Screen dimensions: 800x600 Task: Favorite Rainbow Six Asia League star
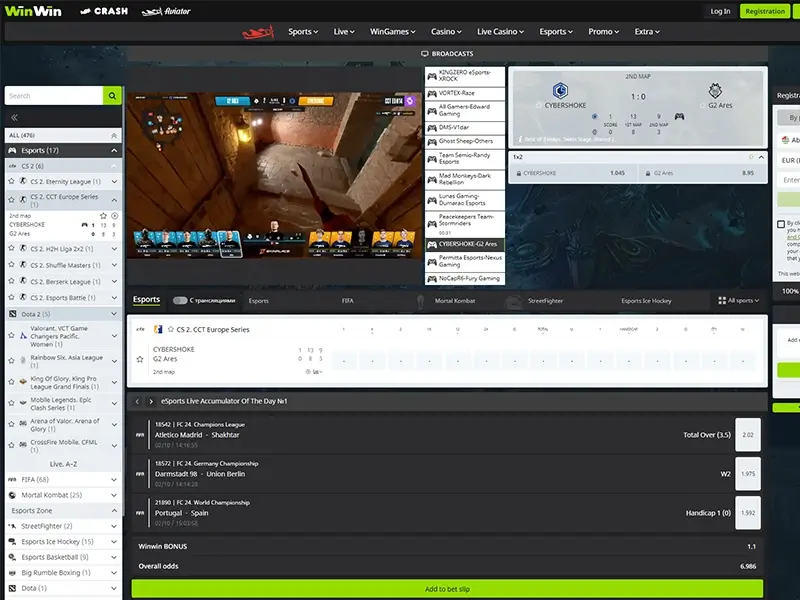(x=12, y=361)
